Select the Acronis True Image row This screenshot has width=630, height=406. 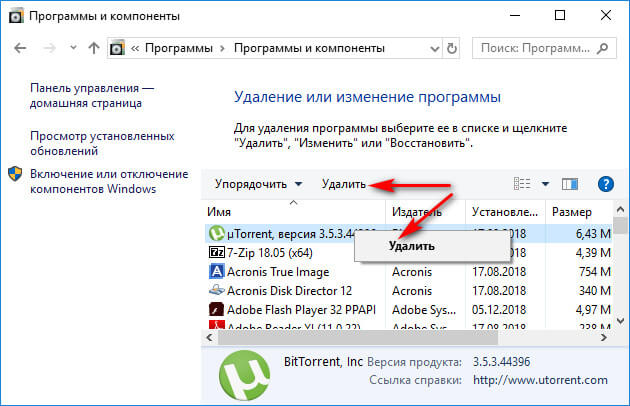(408, 272)
